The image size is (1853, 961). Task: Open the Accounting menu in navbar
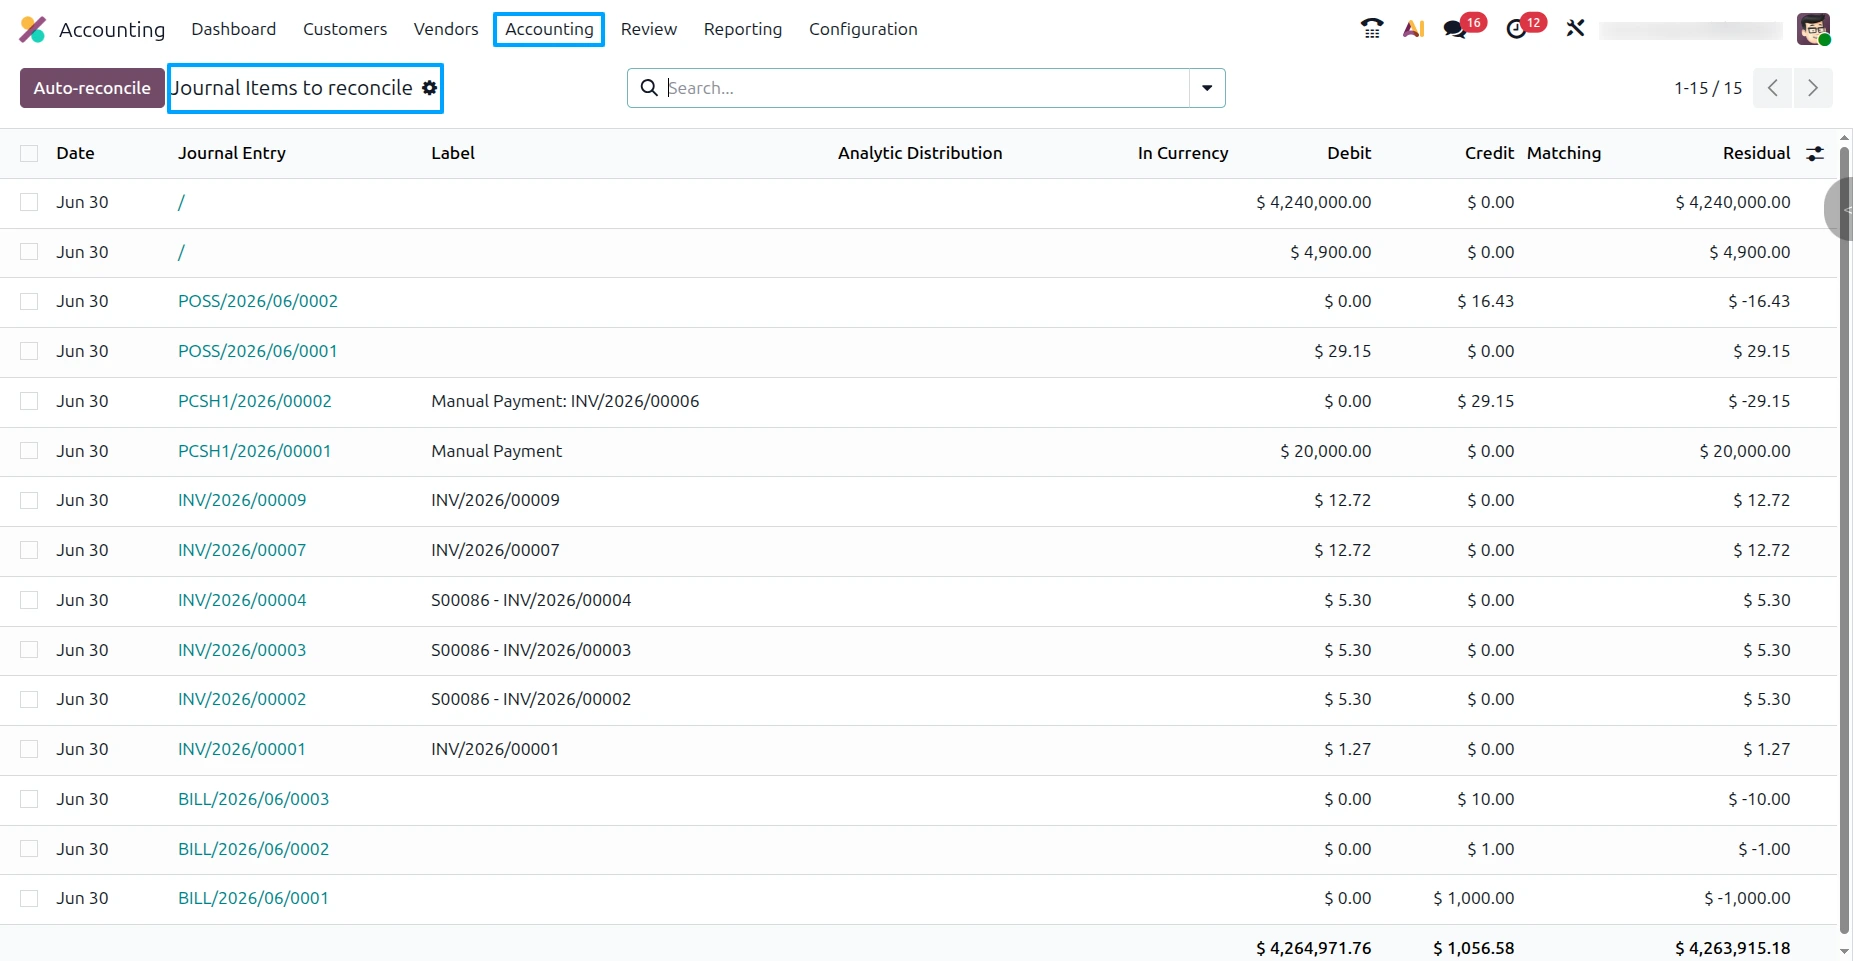click(549, 29)
